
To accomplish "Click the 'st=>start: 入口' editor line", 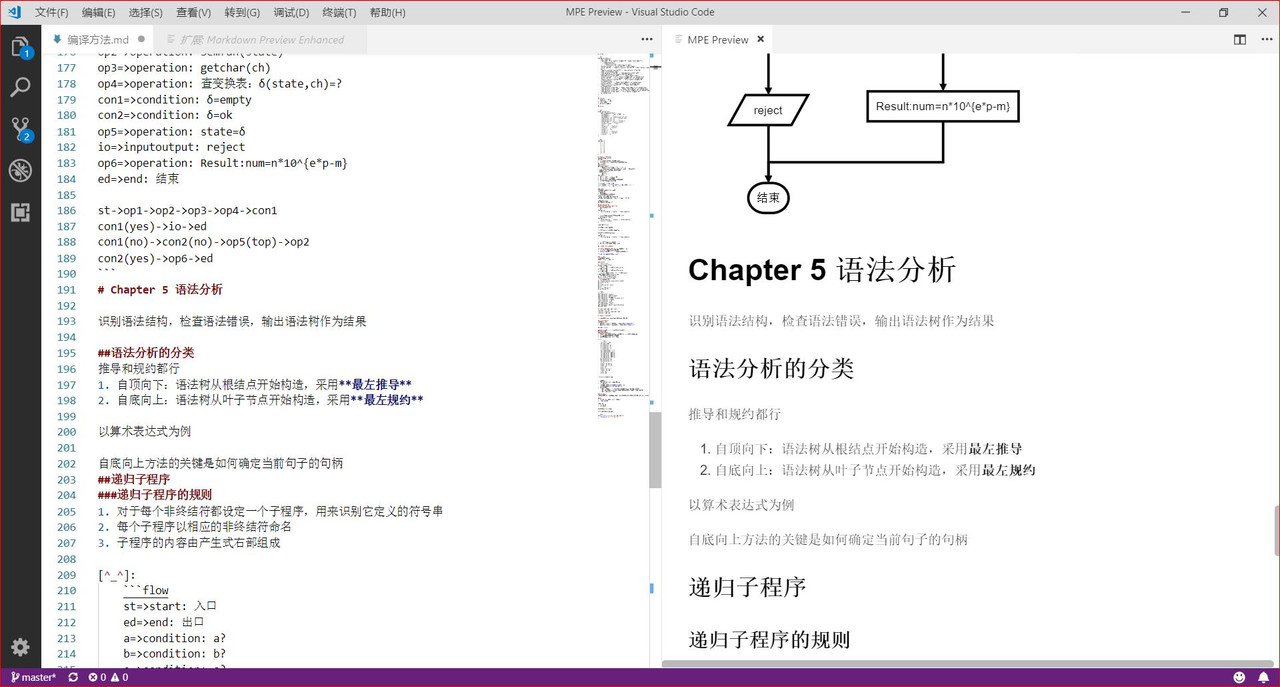I will point(170,606).
